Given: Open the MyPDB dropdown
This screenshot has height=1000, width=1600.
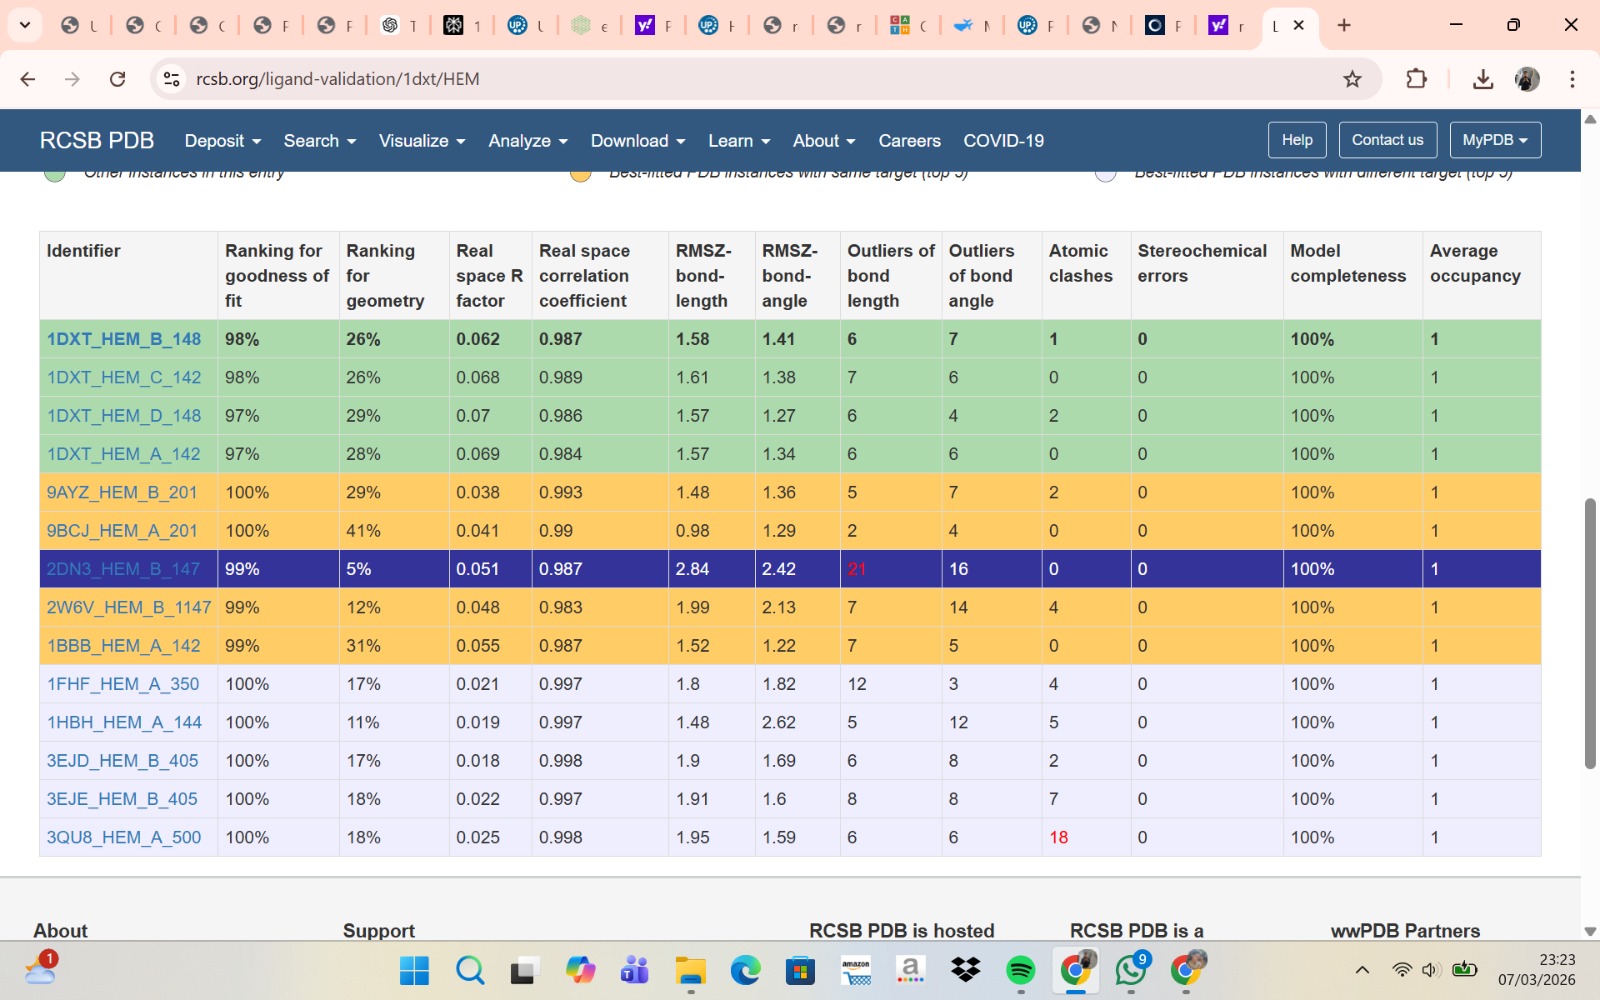Looking at the screenshot, I should point(1494,140).
